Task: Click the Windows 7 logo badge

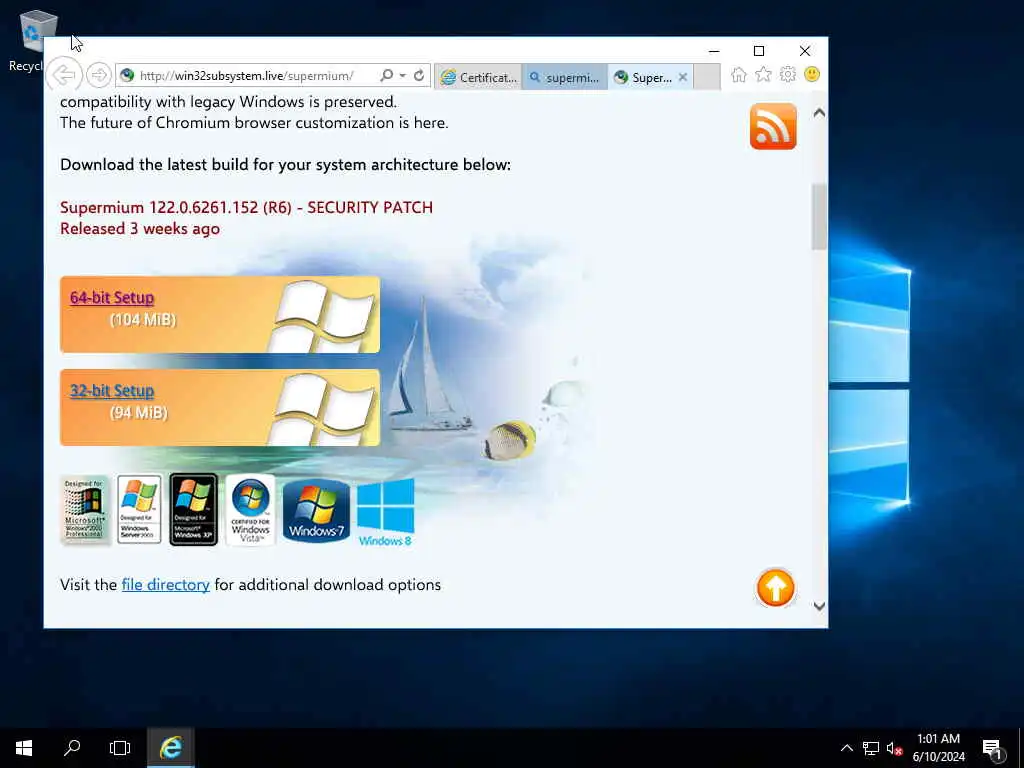Action: 316,510
